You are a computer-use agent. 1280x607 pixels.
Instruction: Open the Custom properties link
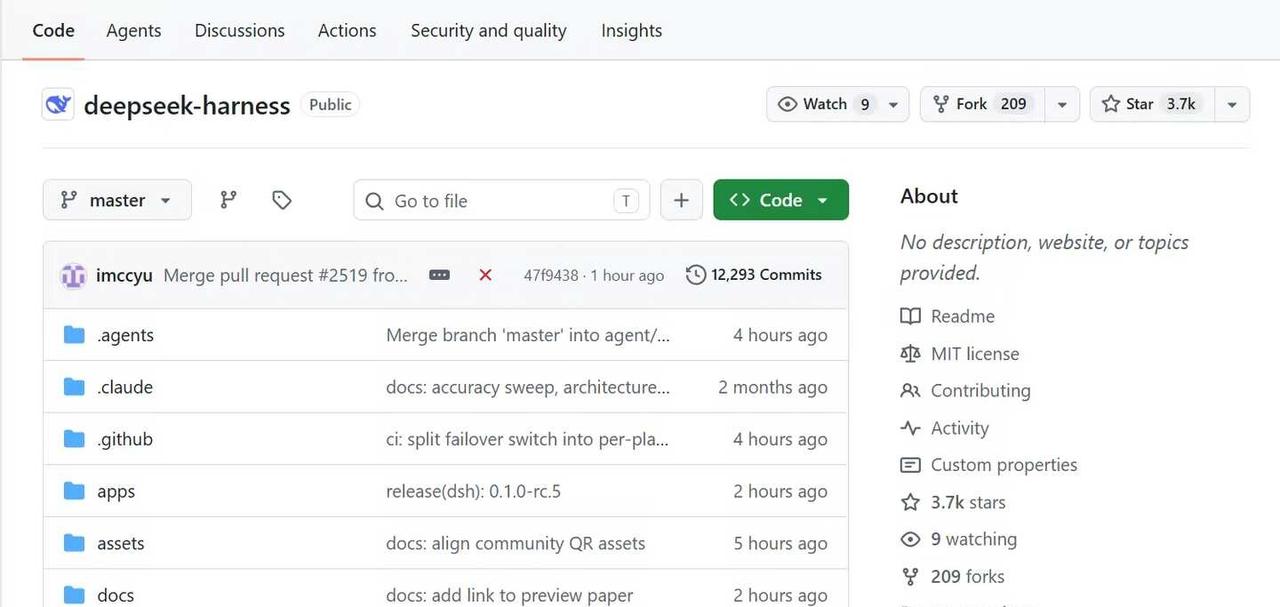[x=1004, y=465]
